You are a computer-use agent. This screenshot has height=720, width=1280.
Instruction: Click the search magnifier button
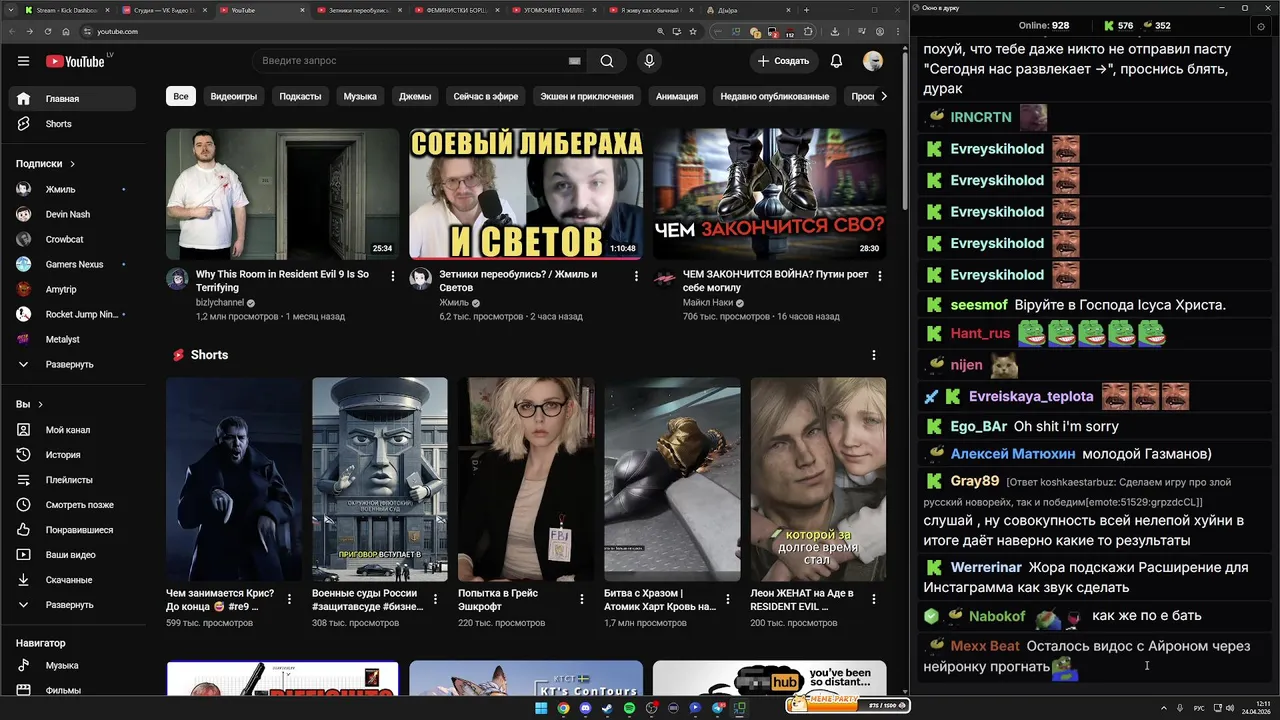(607, 61)
